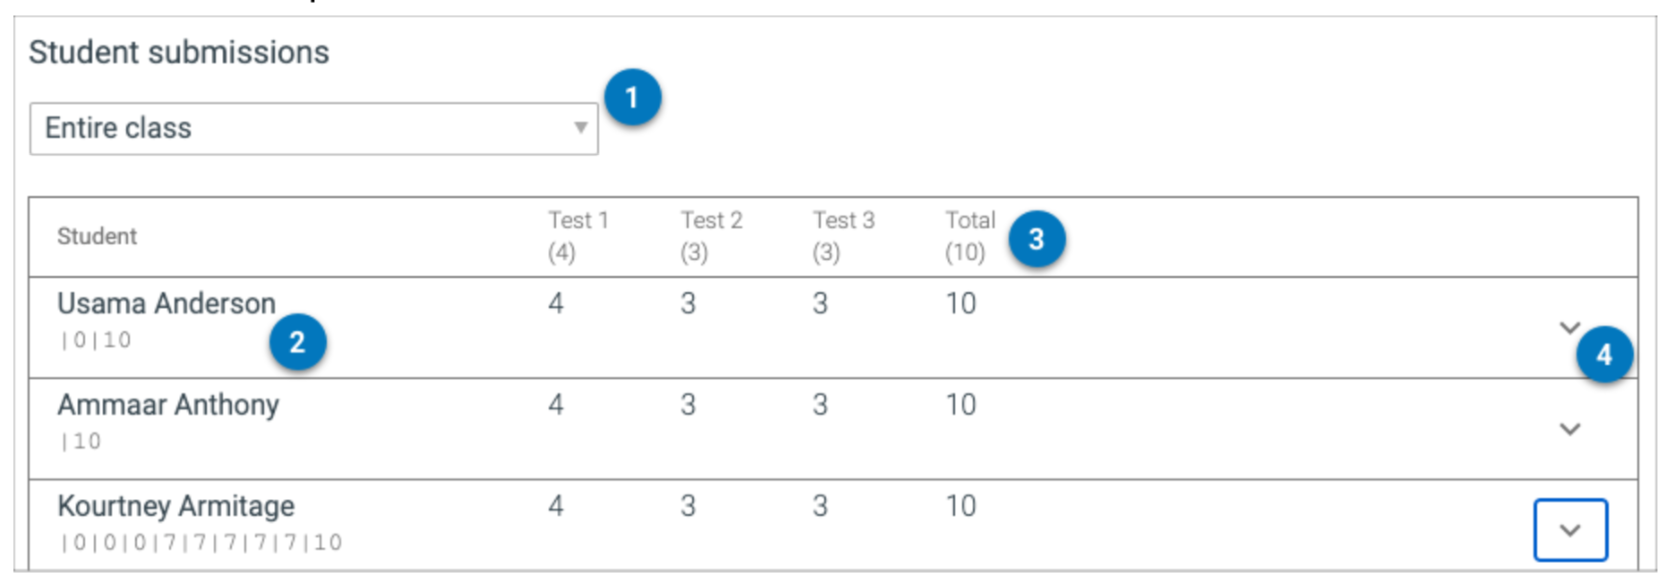This screenshot has width=1666, height=586.
Task: Click blue annotation marker number 1
Action: click(632, 98)
